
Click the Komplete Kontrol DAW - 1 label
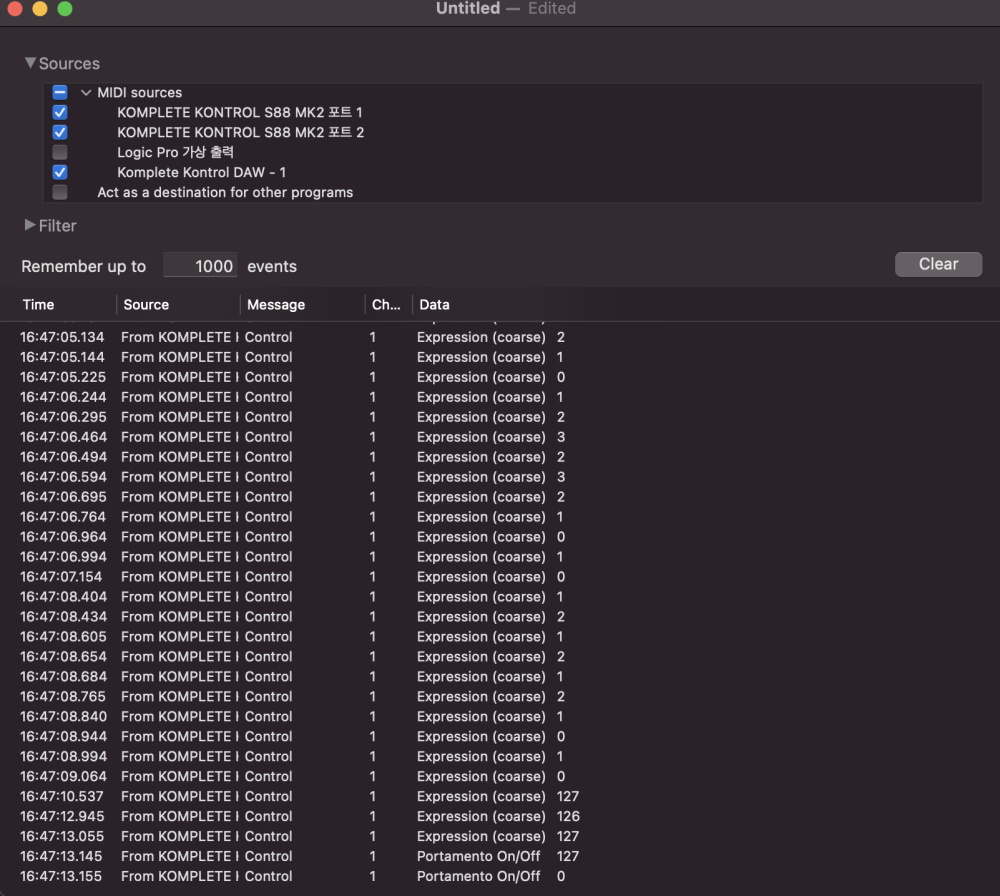pos(202,172)
